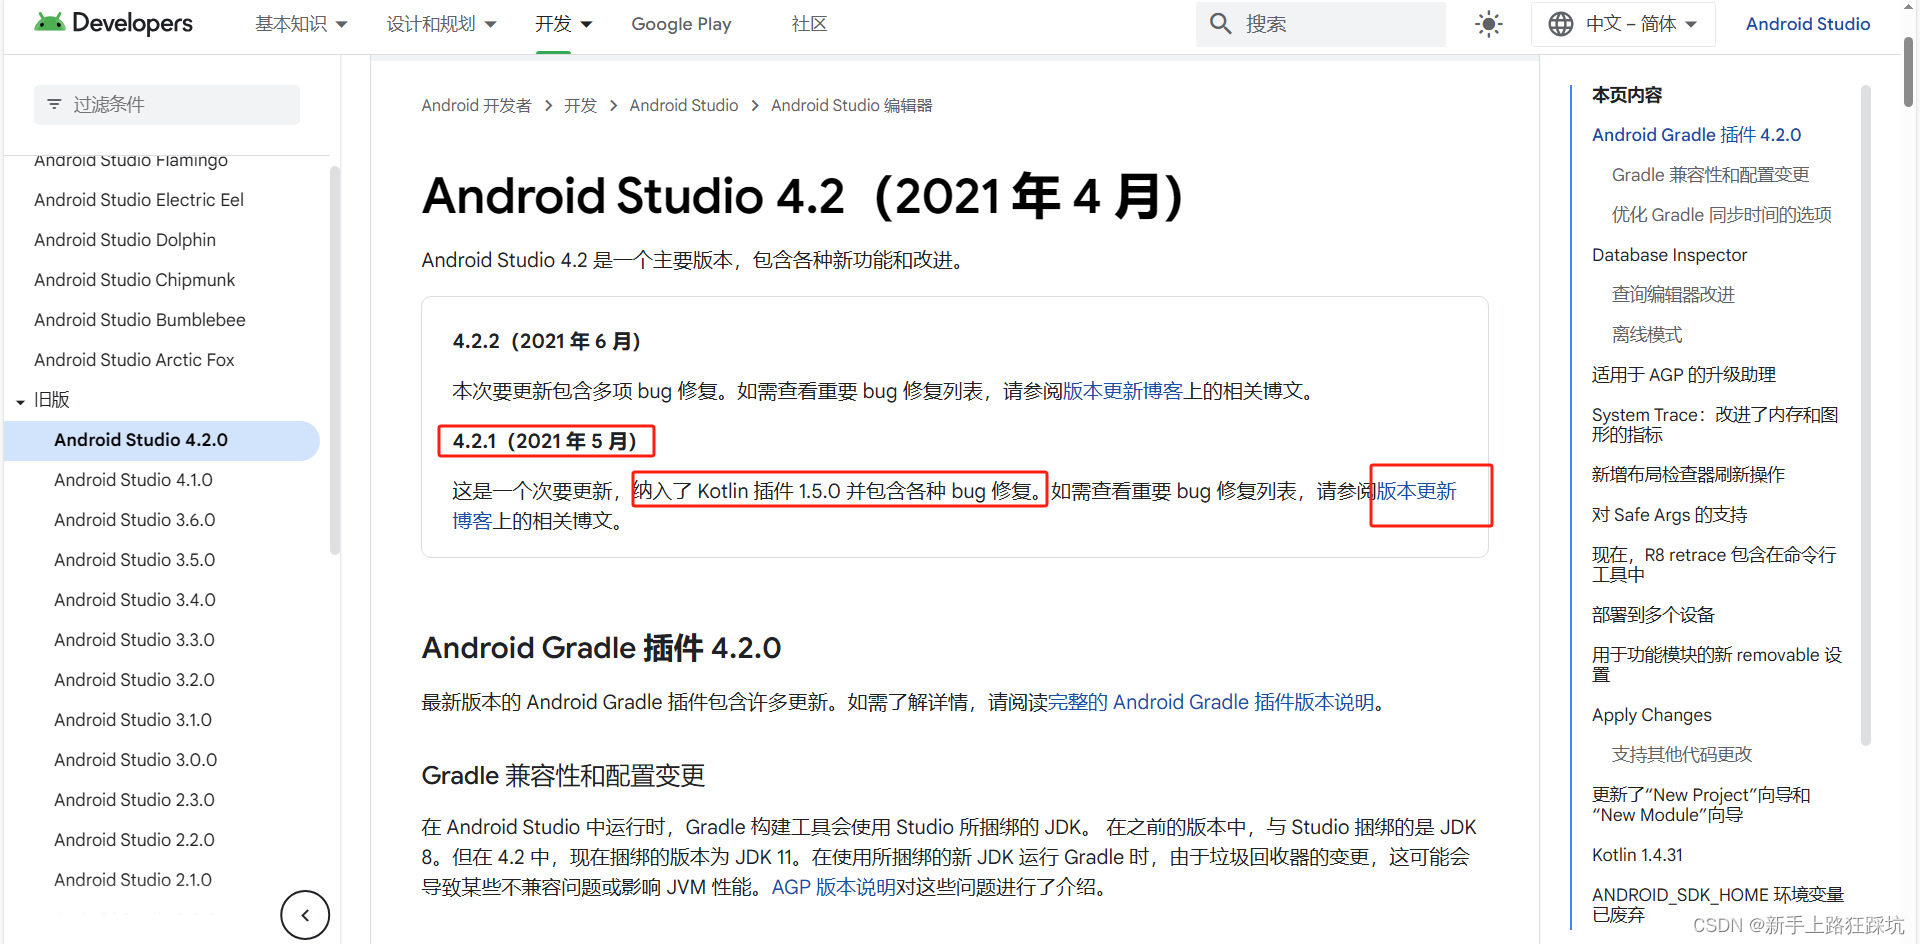This screenshot has height=944, width=1920.
Task: Jump to Apply Changes in contents
Action: point(1651,715)
